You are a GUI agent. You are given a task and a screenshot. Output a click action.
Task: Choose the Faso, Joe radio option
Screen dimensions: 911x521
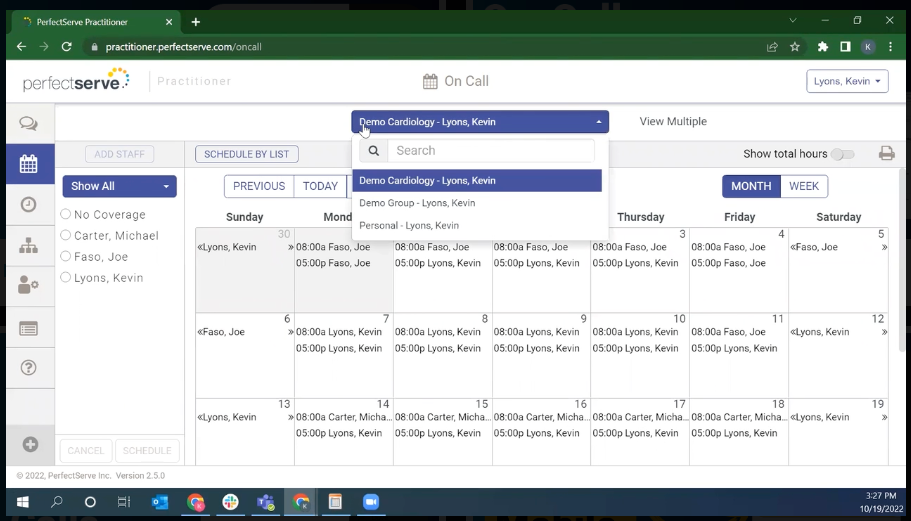(x=66, y=257)
